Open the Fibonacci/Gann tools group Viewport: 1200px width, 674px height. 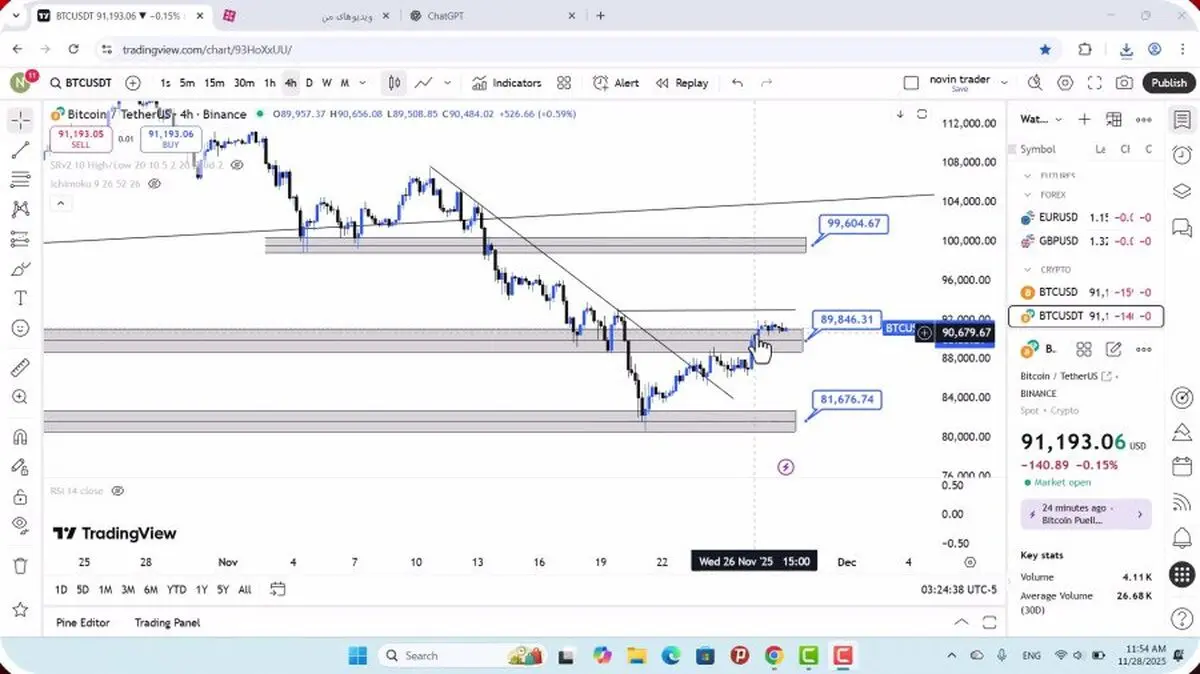click(x=20, y=180)
